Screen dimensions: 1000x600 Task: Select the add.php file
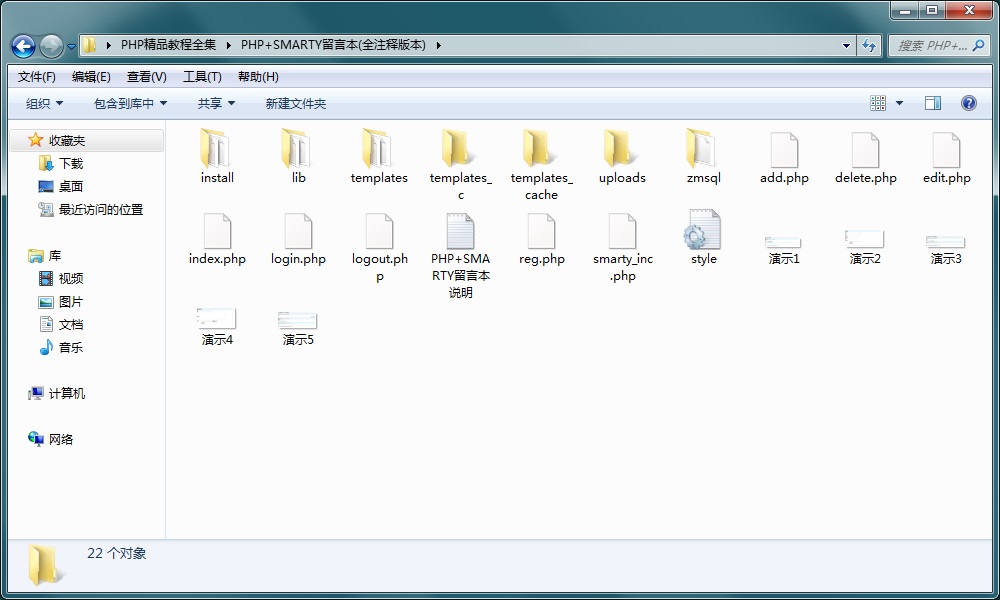pyautogui.click(x=784, y=158)
